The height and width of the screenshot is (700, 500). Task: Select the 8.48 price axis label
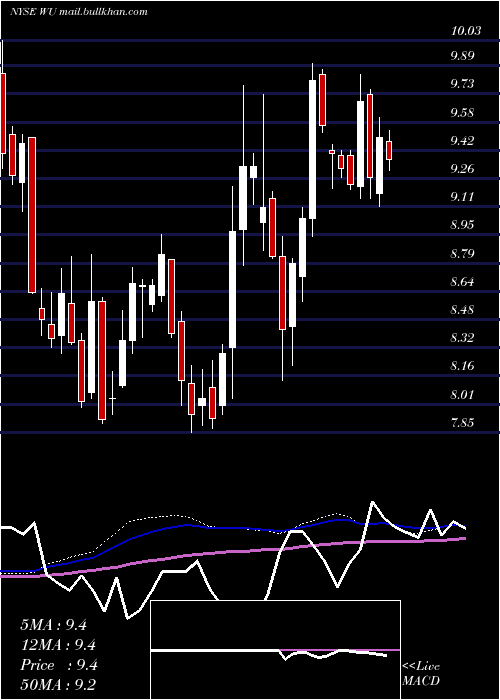pyautogui.click(x=462, y=310)
